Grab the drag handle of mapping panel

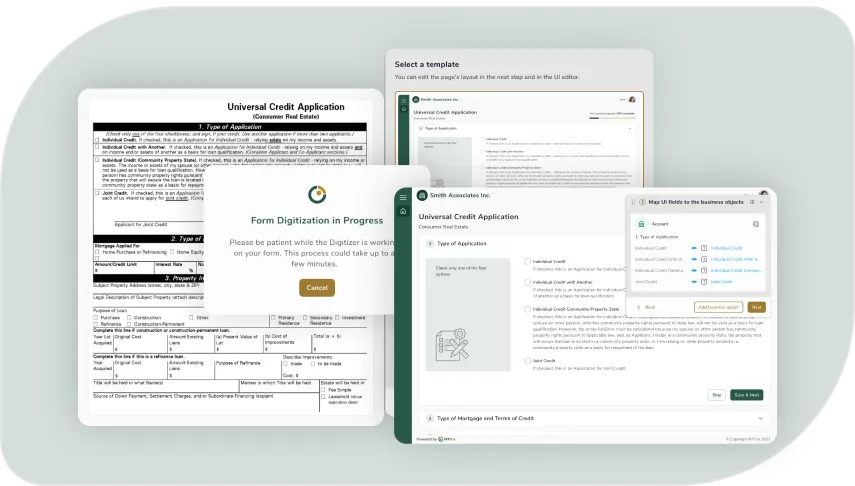pyautogui.click(x=633, y=202)
